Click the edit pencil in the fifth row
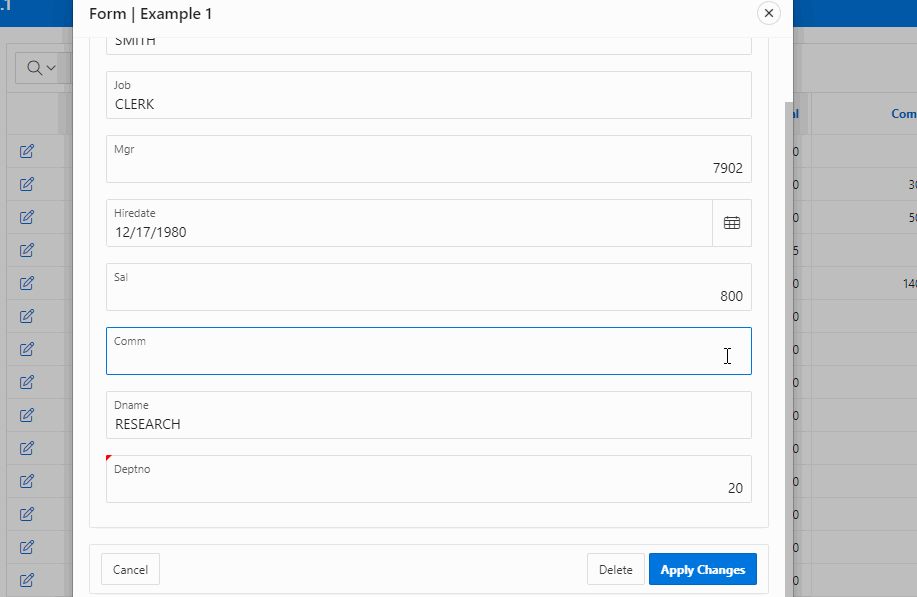This screenshot has width=917, height=597. [27, 283]
